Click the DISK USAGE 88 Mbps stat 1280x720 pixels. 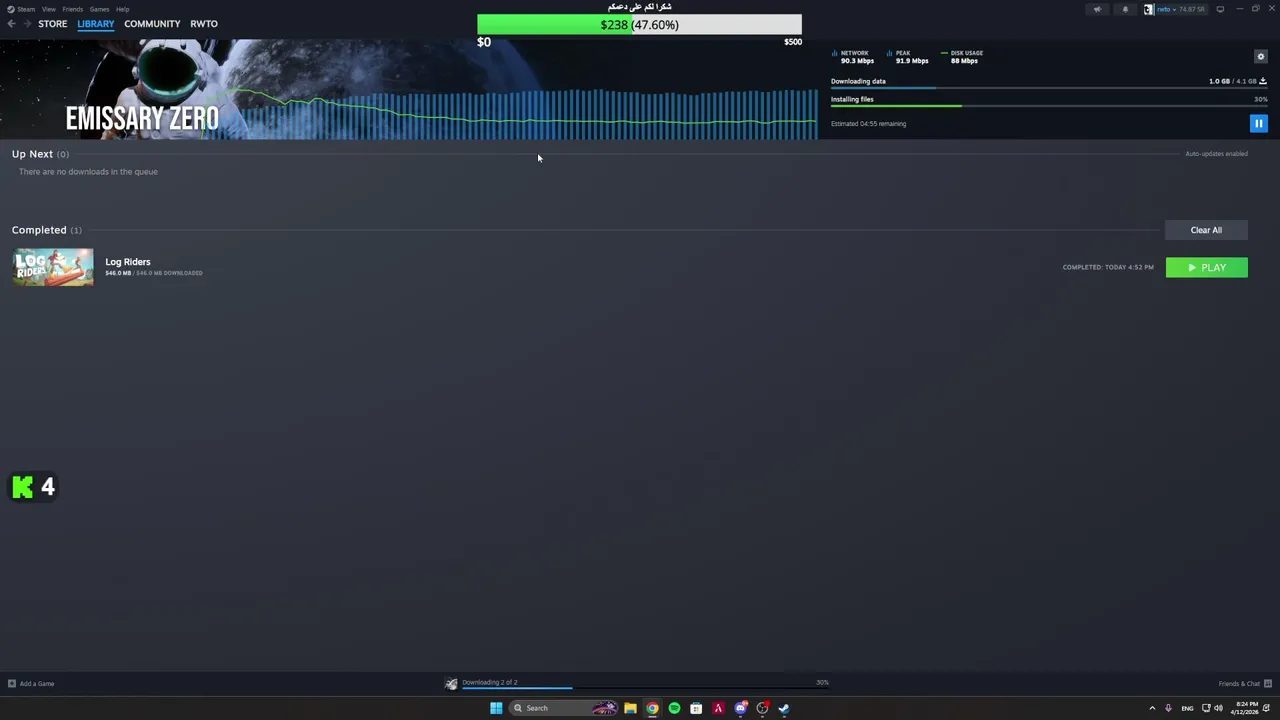click(962, 57)
